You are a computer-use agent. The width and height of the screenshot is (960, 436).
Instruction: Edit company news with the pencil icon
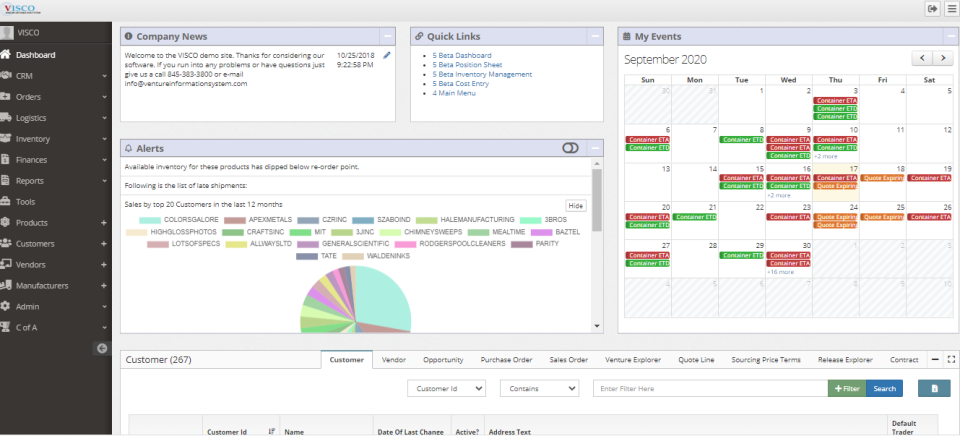tap(387, 55)
